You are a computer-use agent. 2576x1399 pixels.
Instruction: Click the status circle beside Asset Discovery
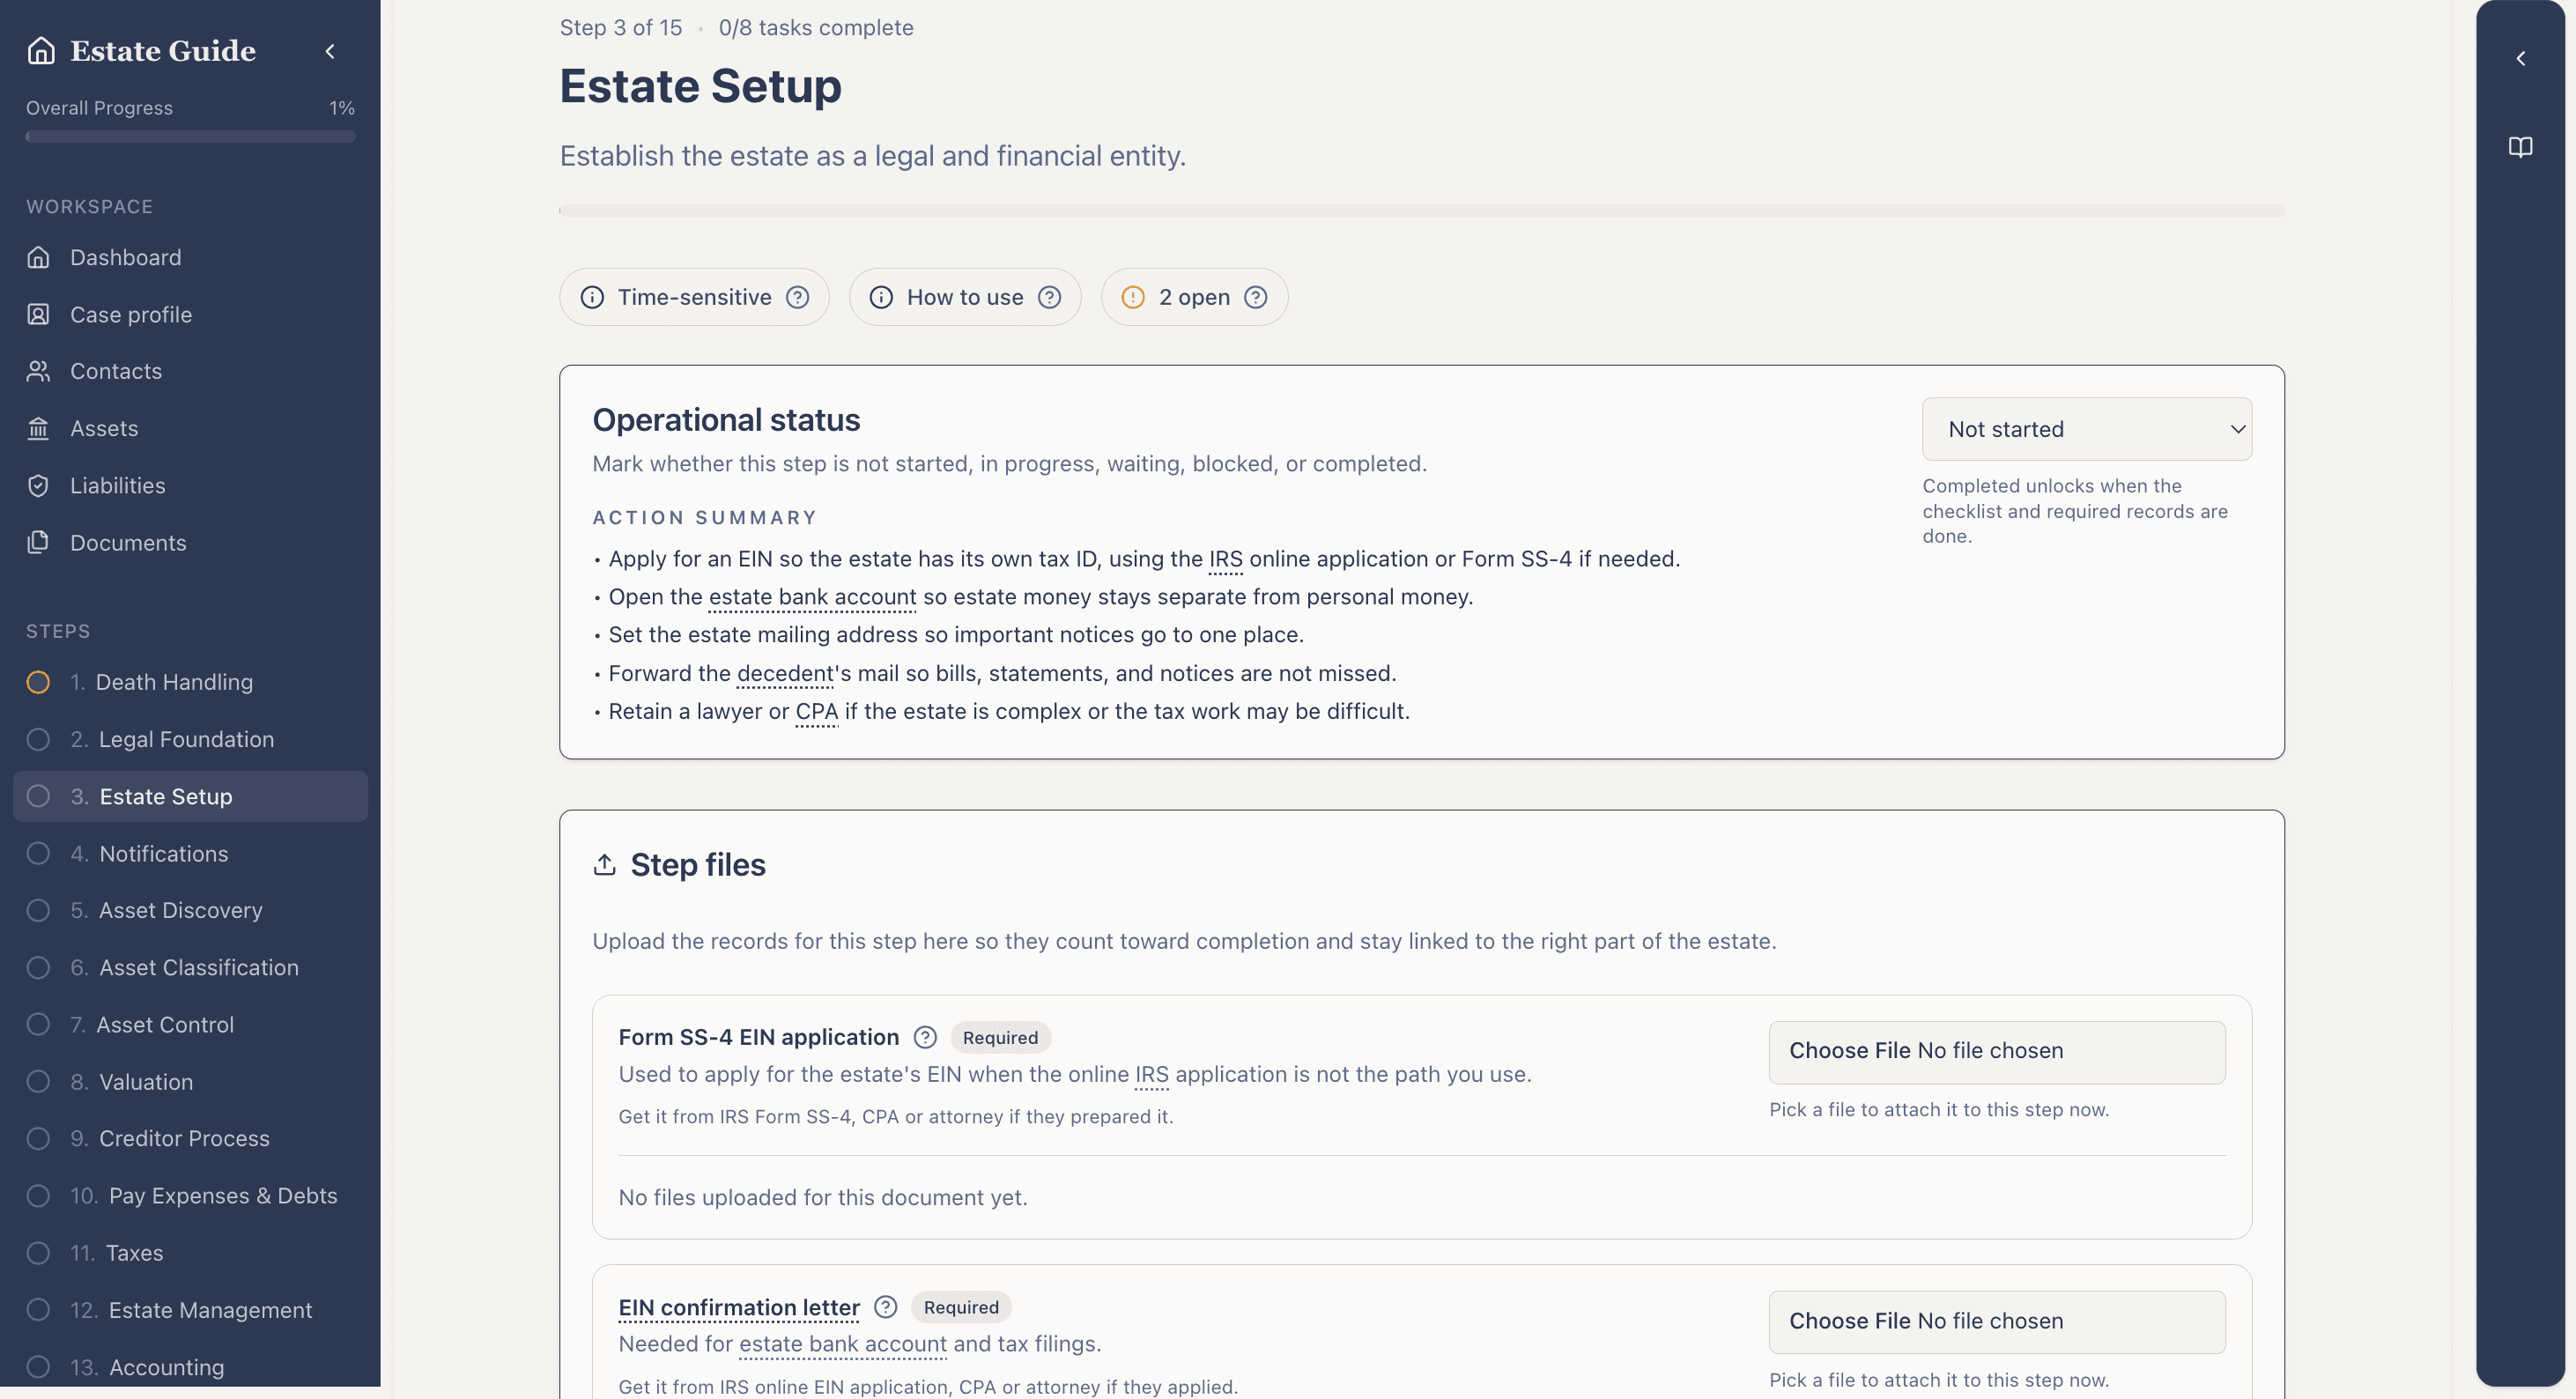pos(38,910)
